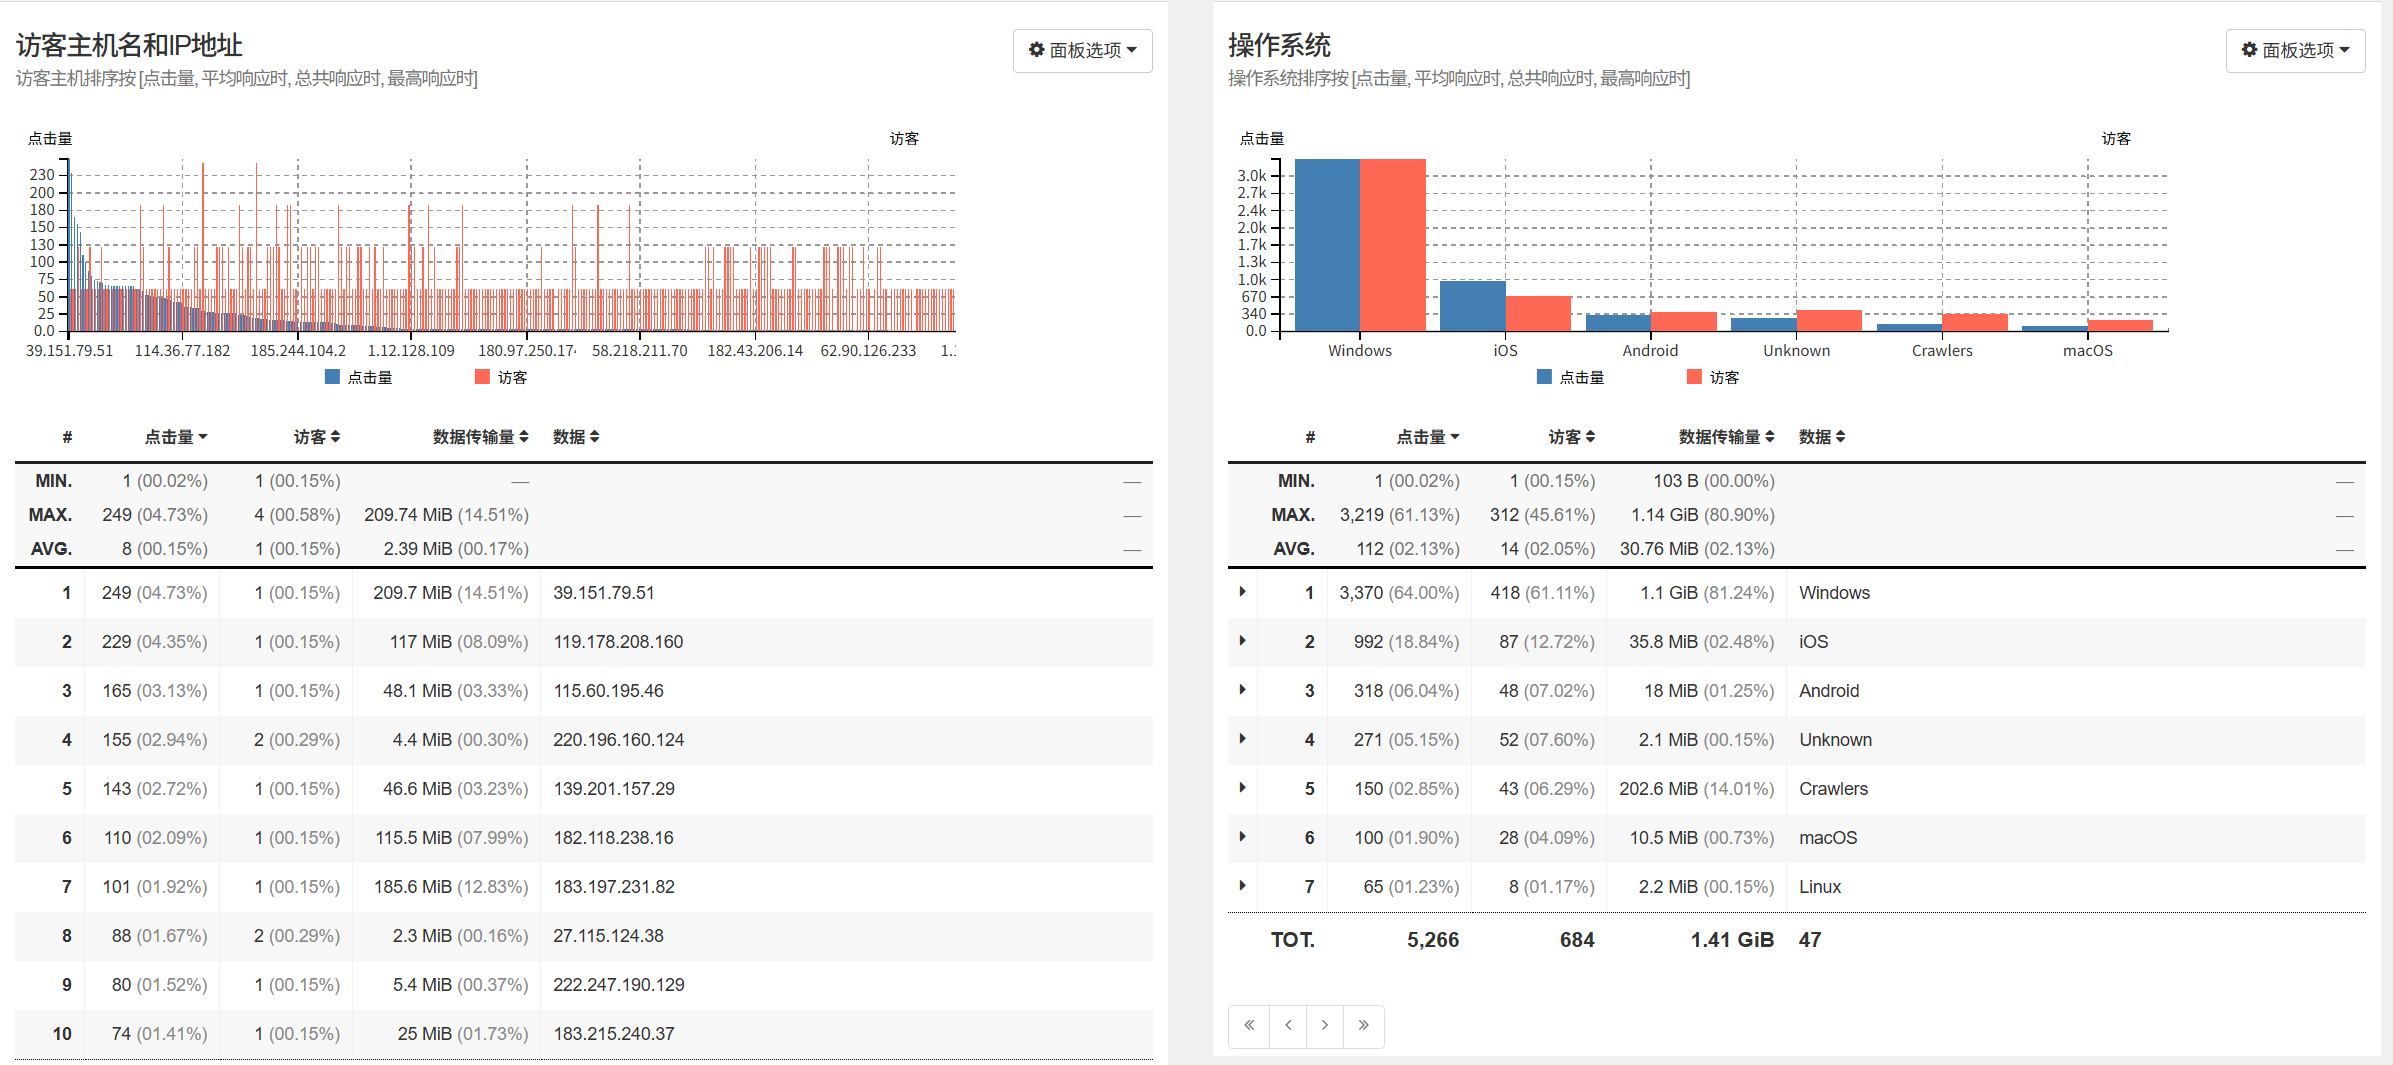Click Crawlers x-axis label in OS chart
Image resolution: width=2393 pixels, height=1065 pixels.
[x=1942, y=351]
